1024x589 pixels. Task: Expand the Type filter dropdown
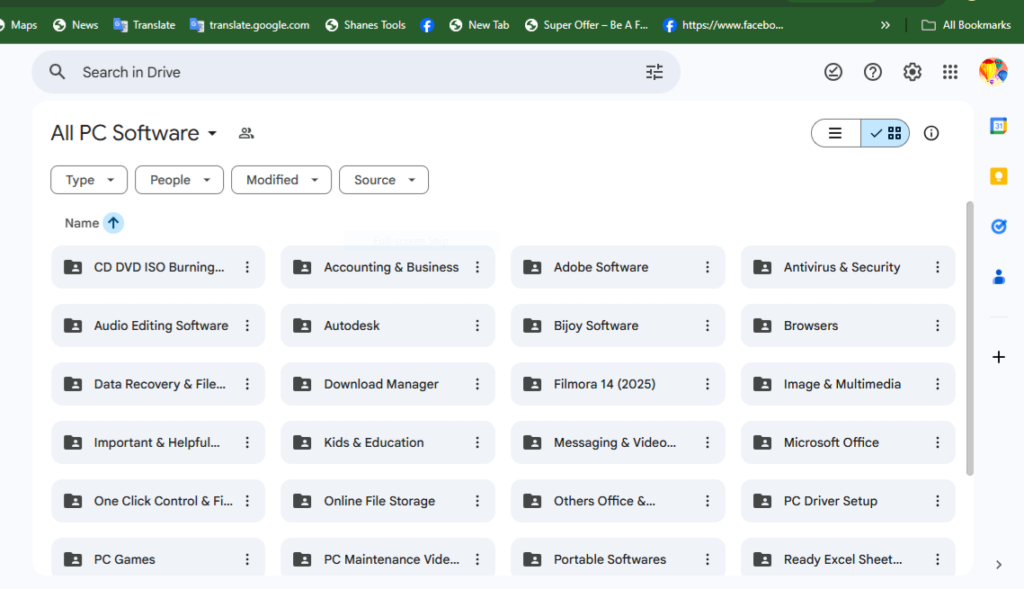pyautogui.click(x=89, y=180)
